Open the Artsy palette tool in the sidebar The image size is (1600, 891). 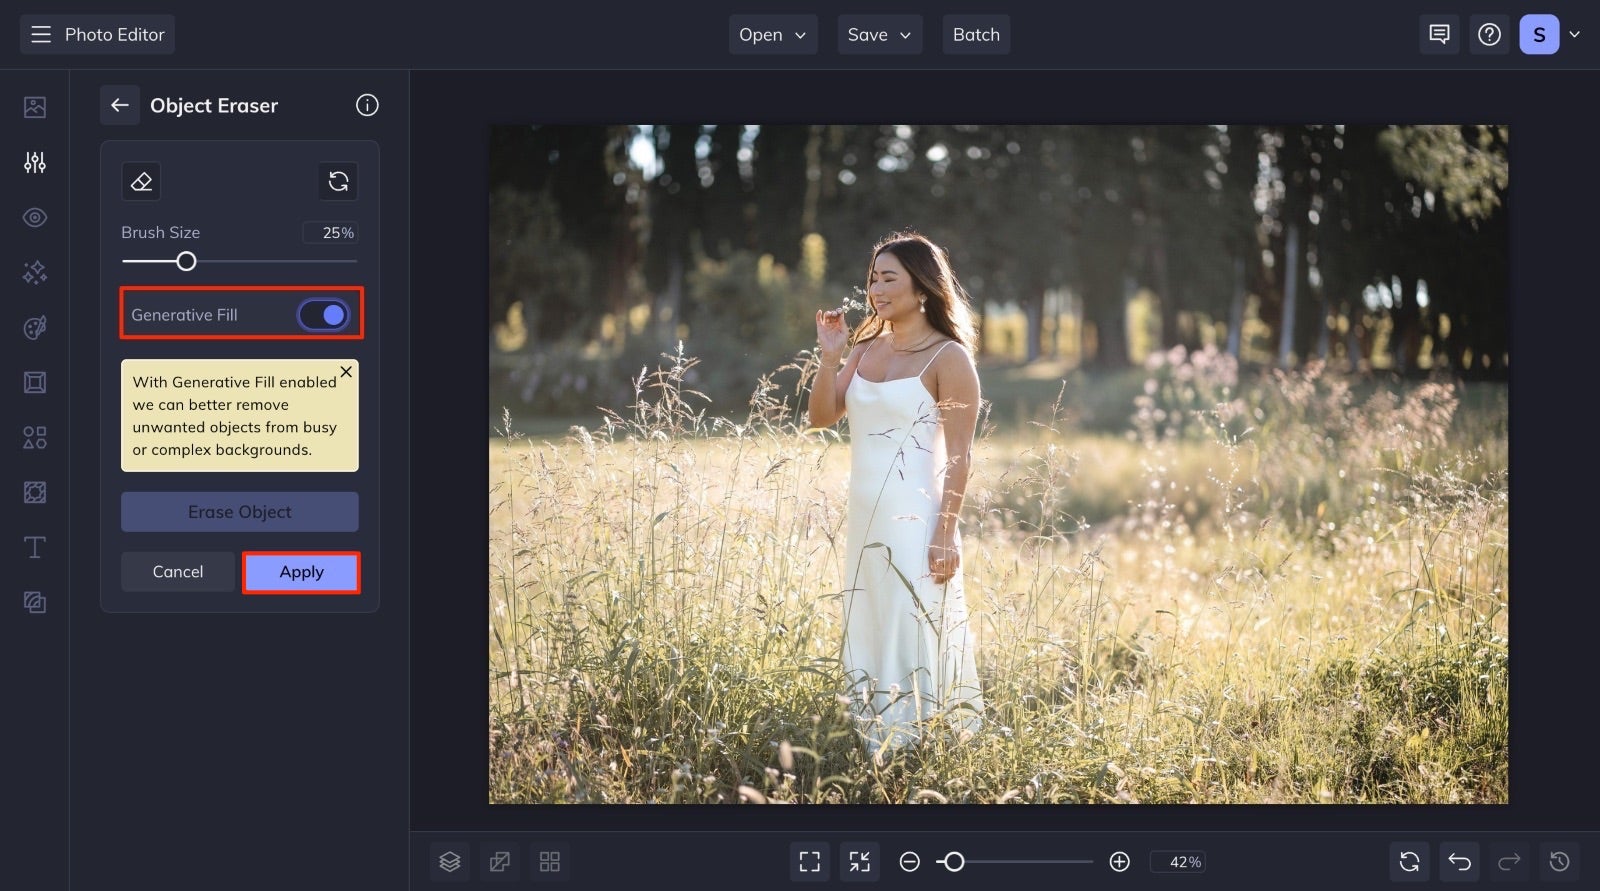(35, 327)
